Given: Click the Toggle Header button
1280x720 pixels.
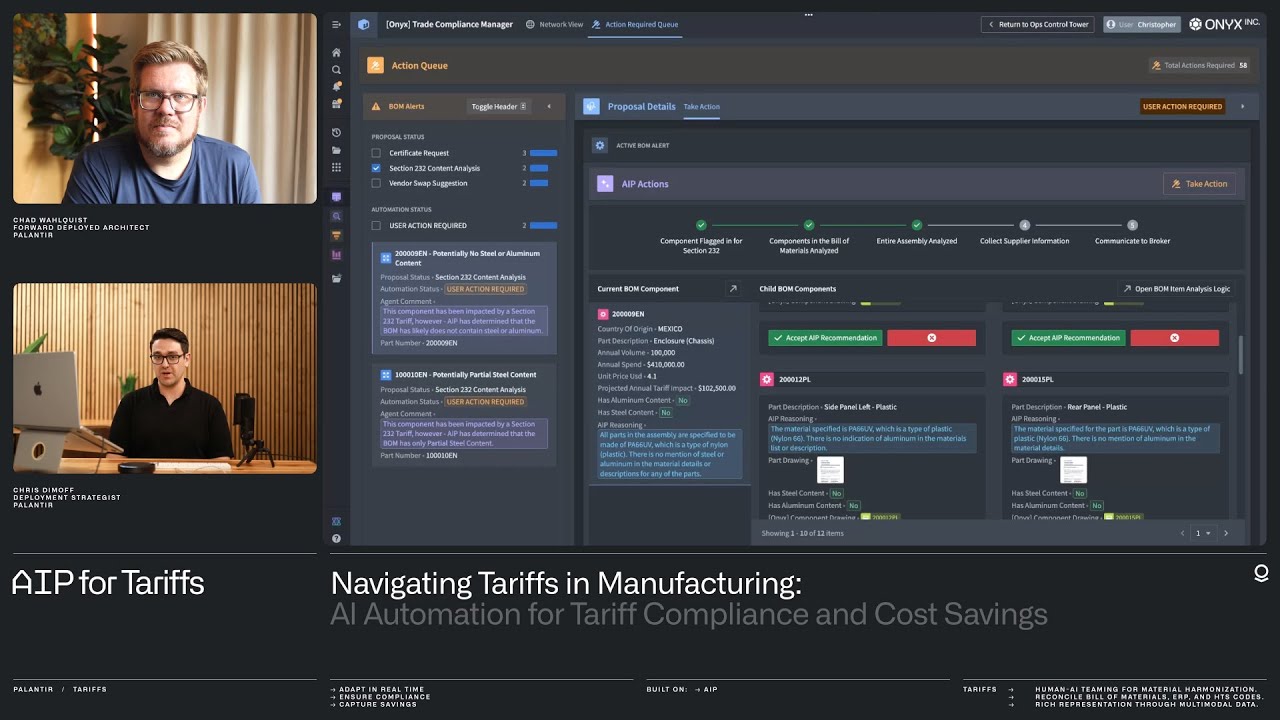Looking at the screenshot, I should [498, 106].
